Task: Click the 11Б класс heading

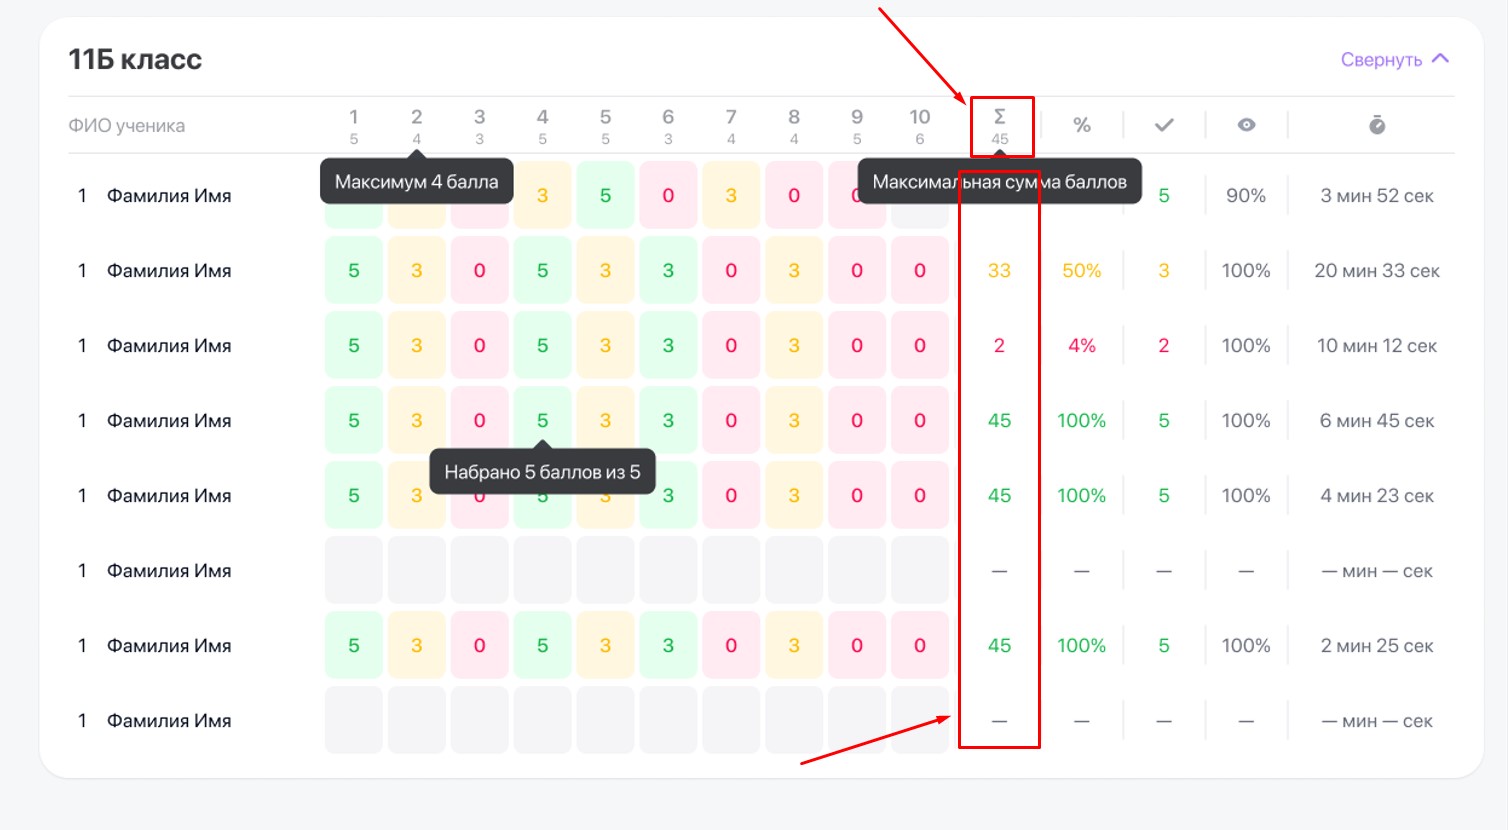Action: (x=135, y=60)
